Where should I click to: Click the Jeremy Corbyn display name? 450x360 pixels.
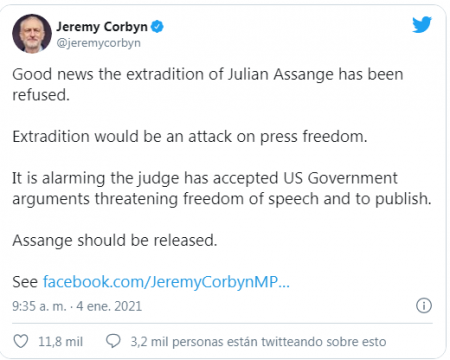pos(102,27)
